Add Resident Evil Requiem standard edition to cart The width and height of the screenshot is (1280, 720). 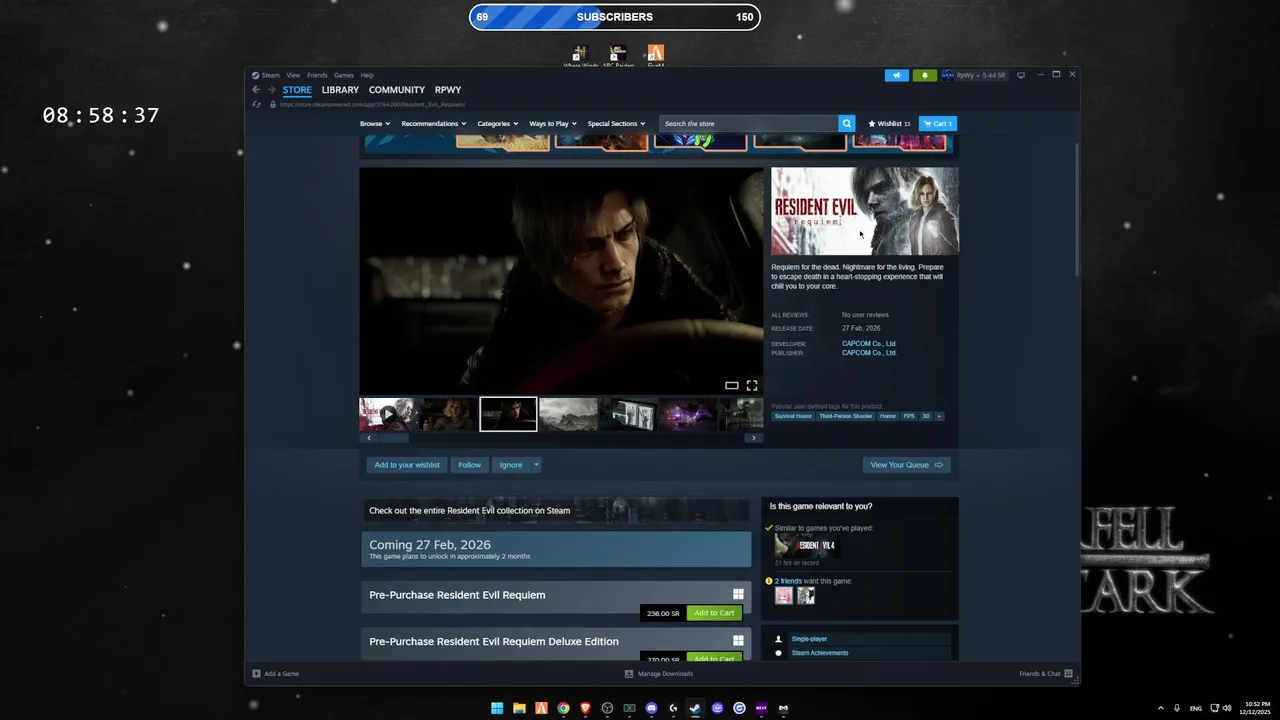tap(714, 613)
